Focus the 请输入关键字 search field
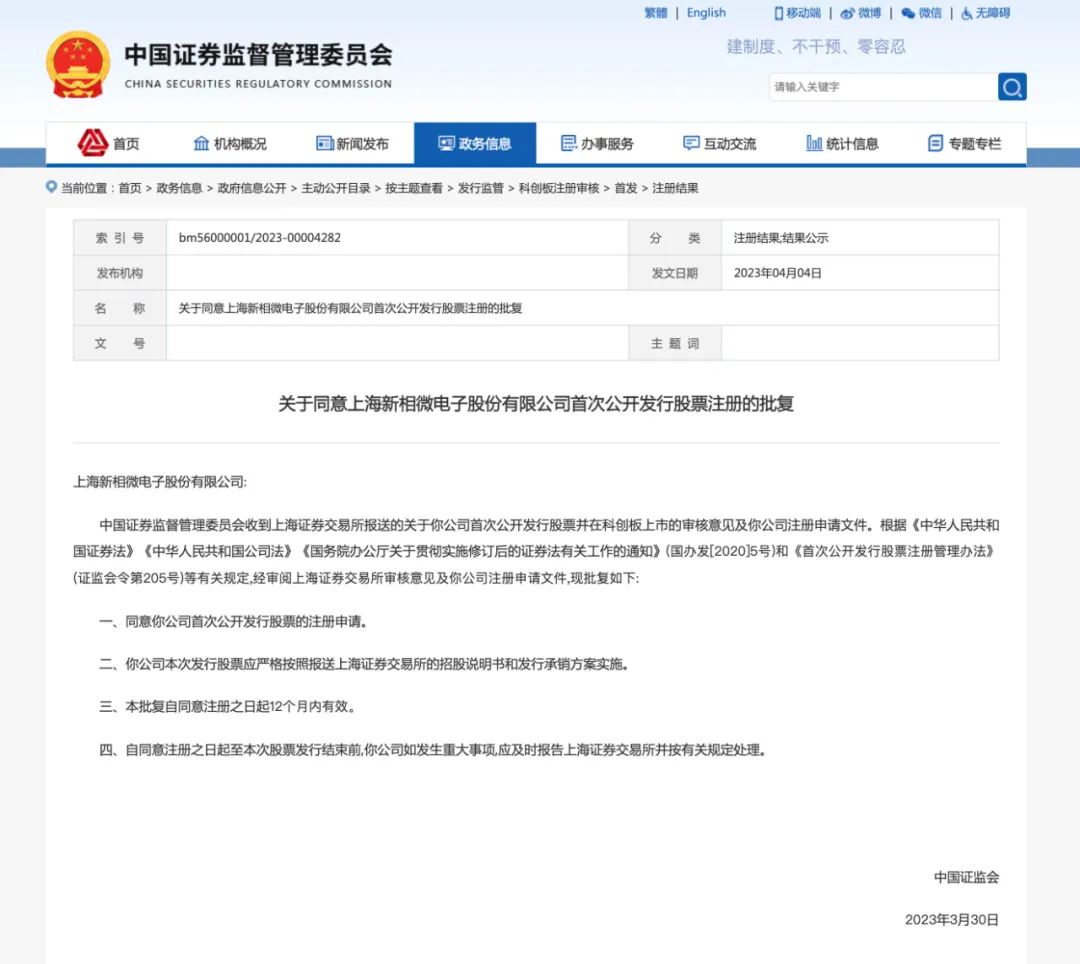The image size is (1080, 964). click(883, 87)
